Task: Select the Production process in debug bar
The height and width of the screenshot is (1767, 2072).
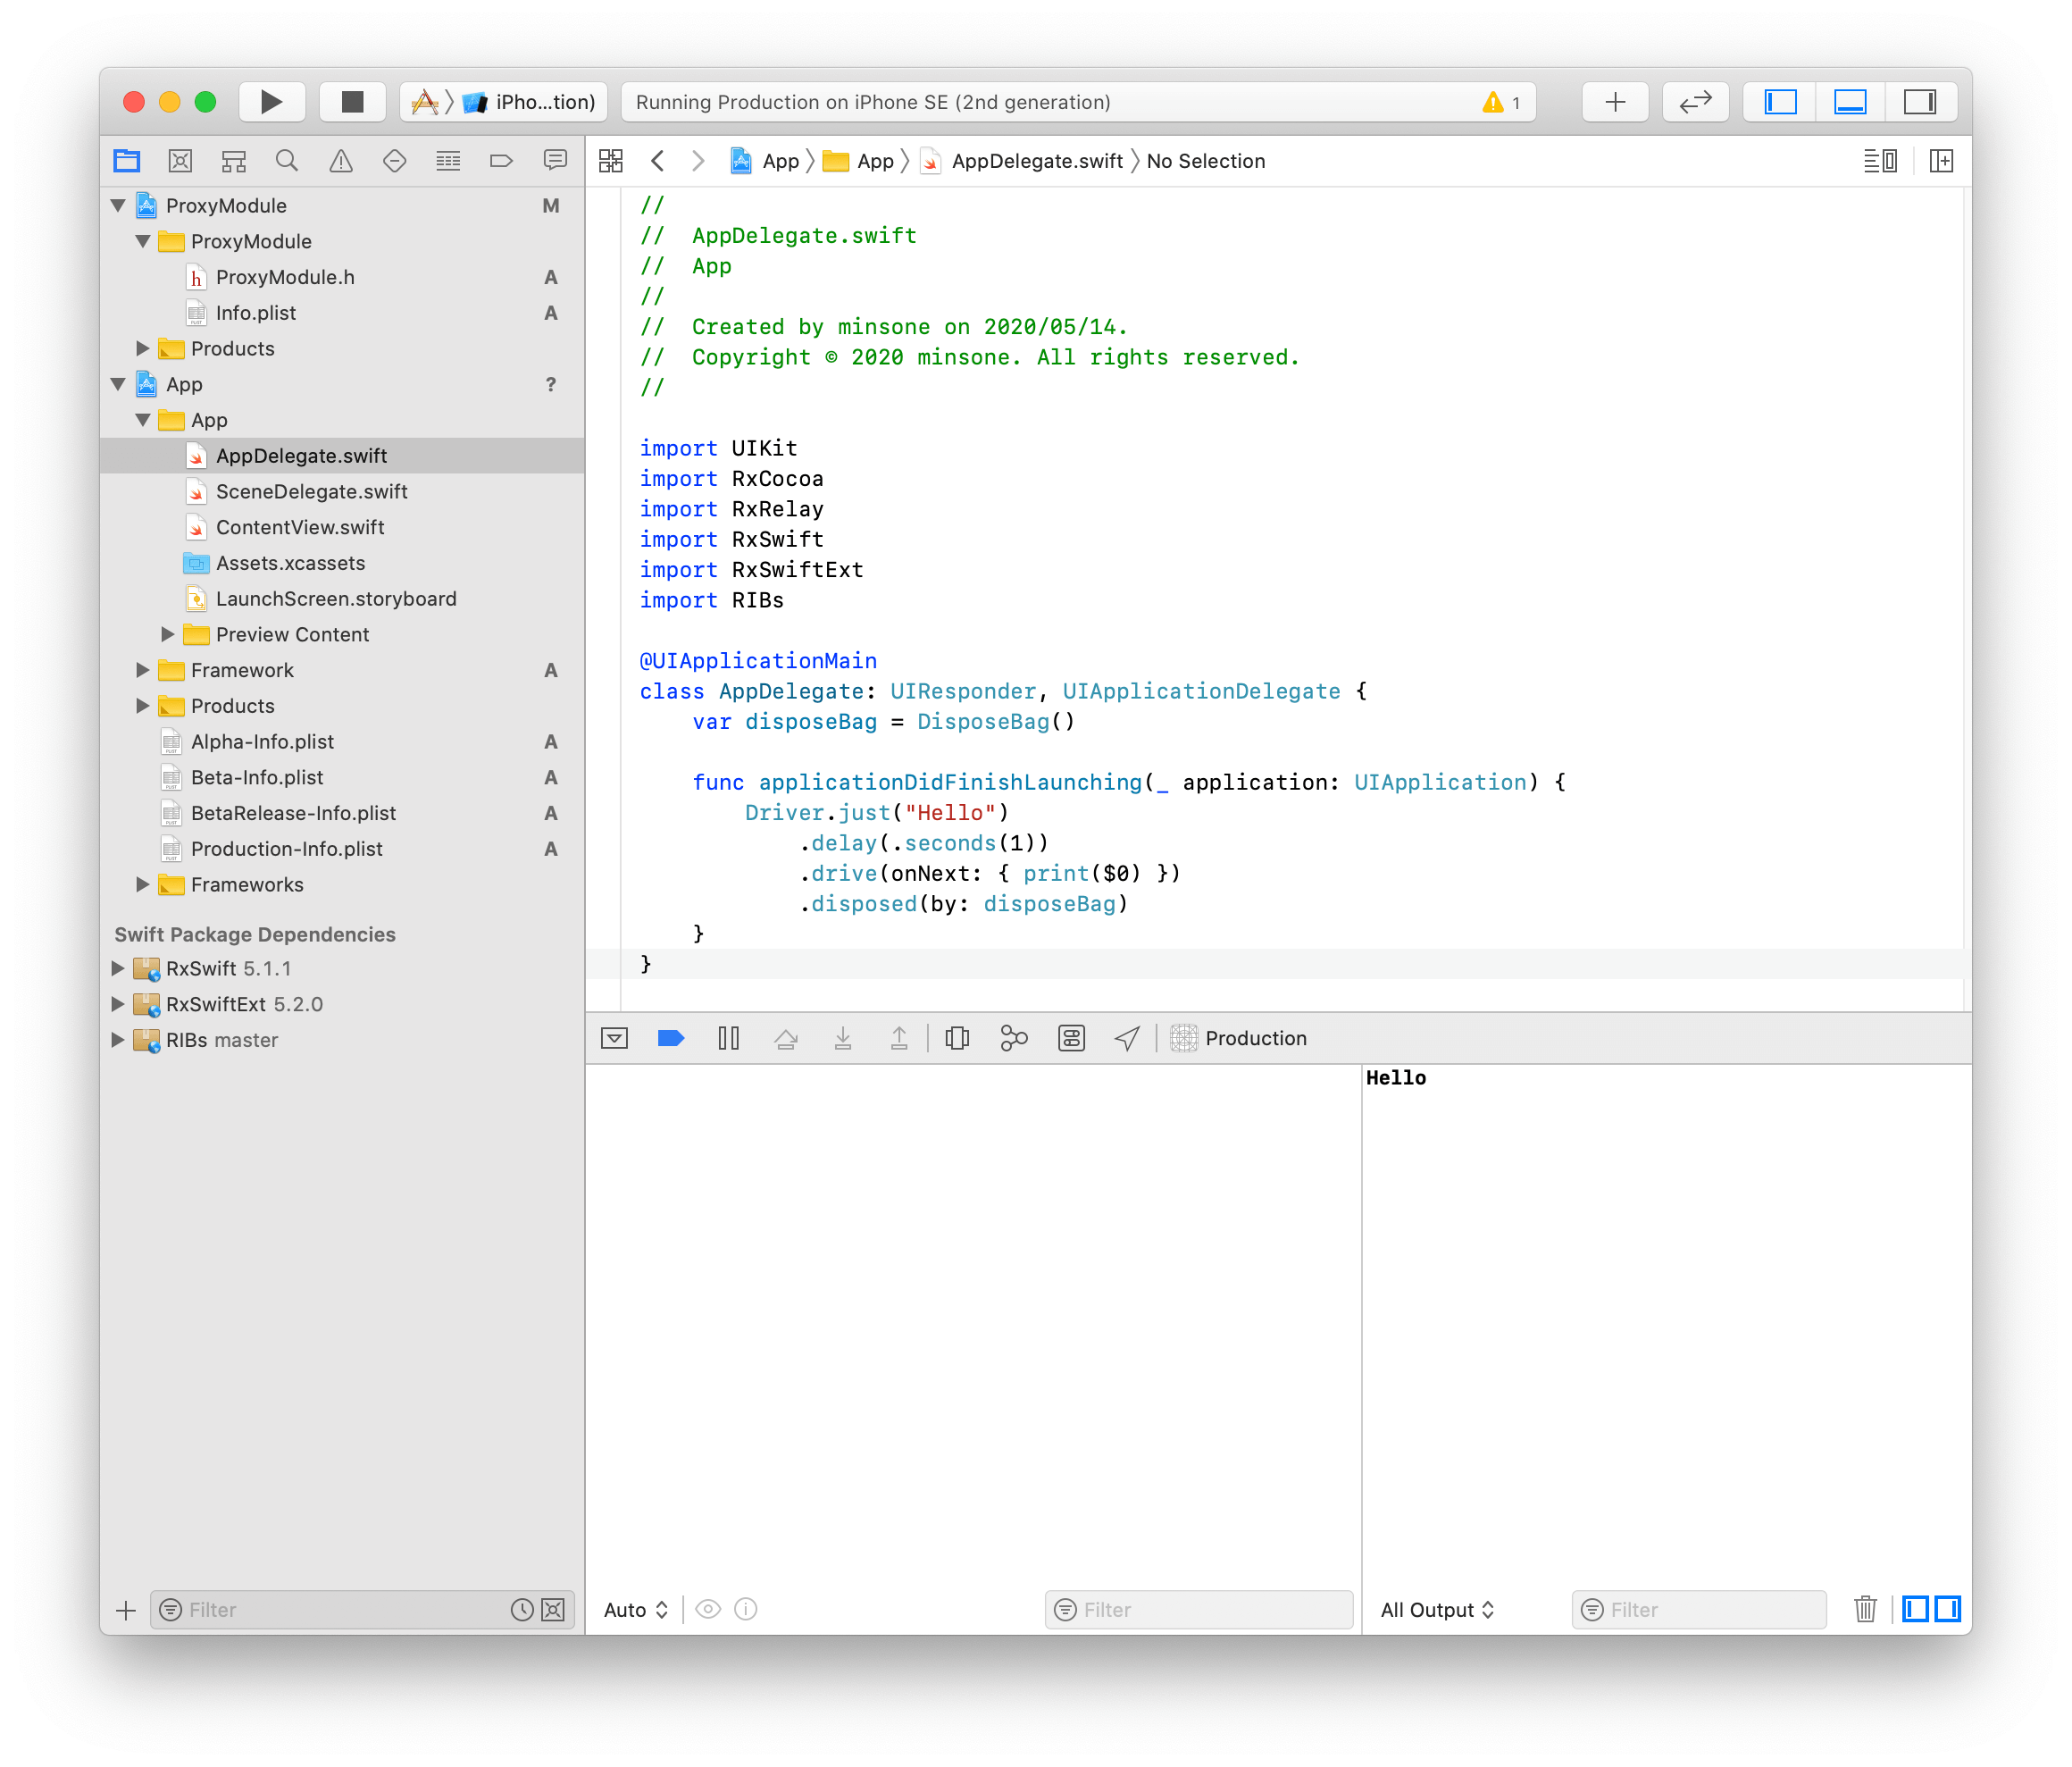Action: (1238, 1039)
